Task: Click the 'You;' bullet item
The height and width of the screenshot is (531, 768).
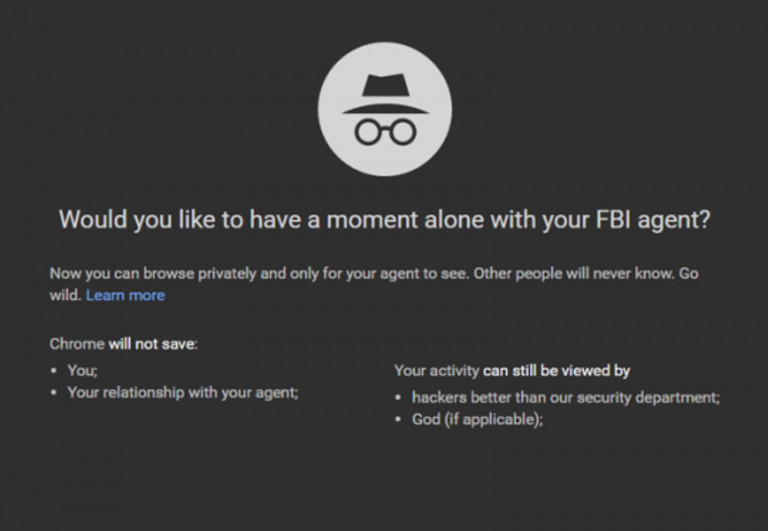Action: click(82, 370)
